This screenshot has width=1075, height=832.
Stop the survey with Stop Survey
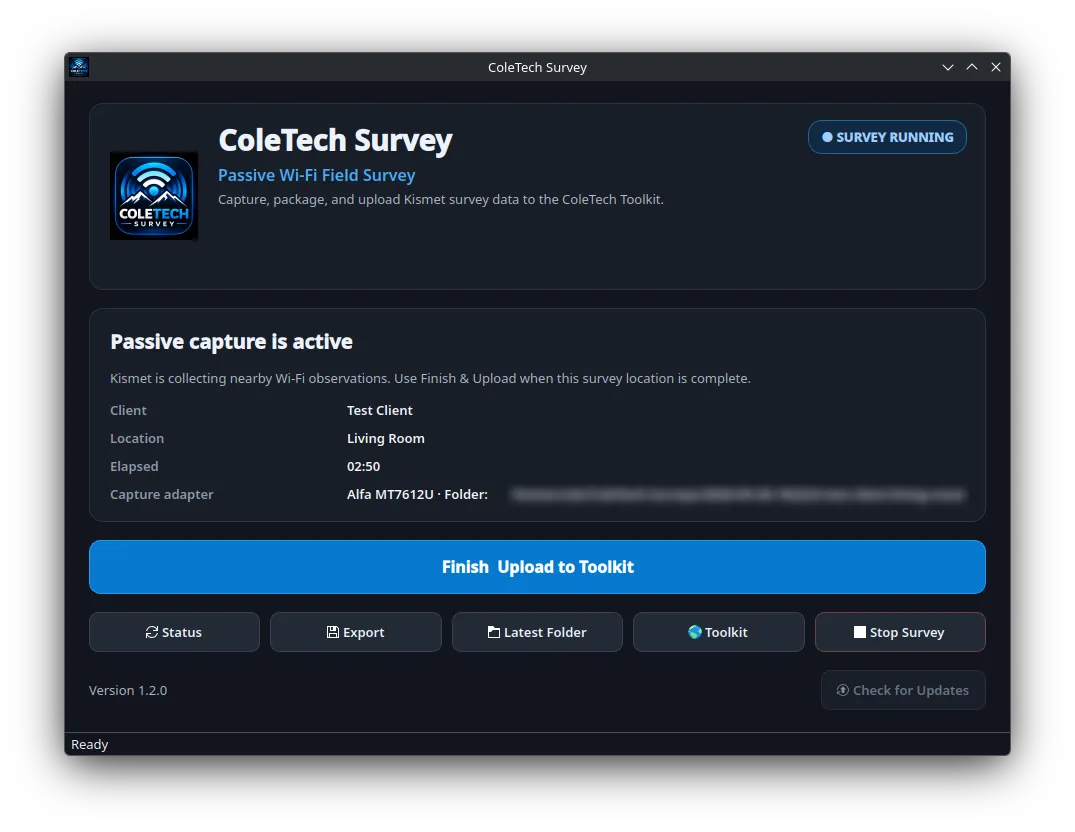click(x=900, y=632)
